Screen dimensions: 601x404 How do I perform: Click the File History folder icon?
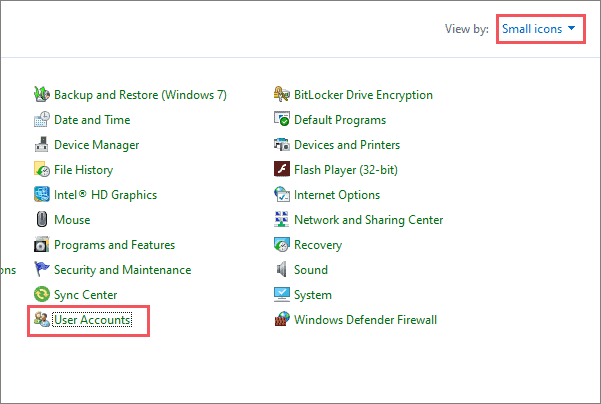(42, 169)
